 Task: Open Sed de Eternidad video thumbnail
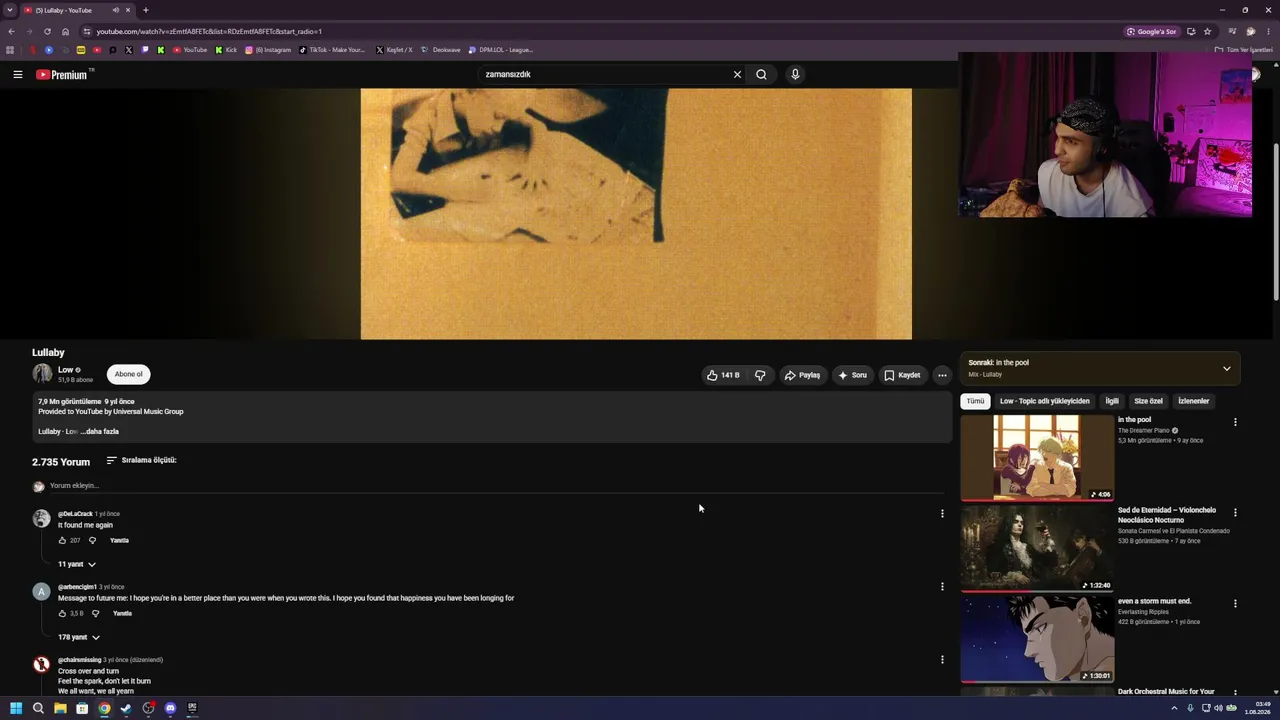pyautogui.click(x=1037, y=548)
